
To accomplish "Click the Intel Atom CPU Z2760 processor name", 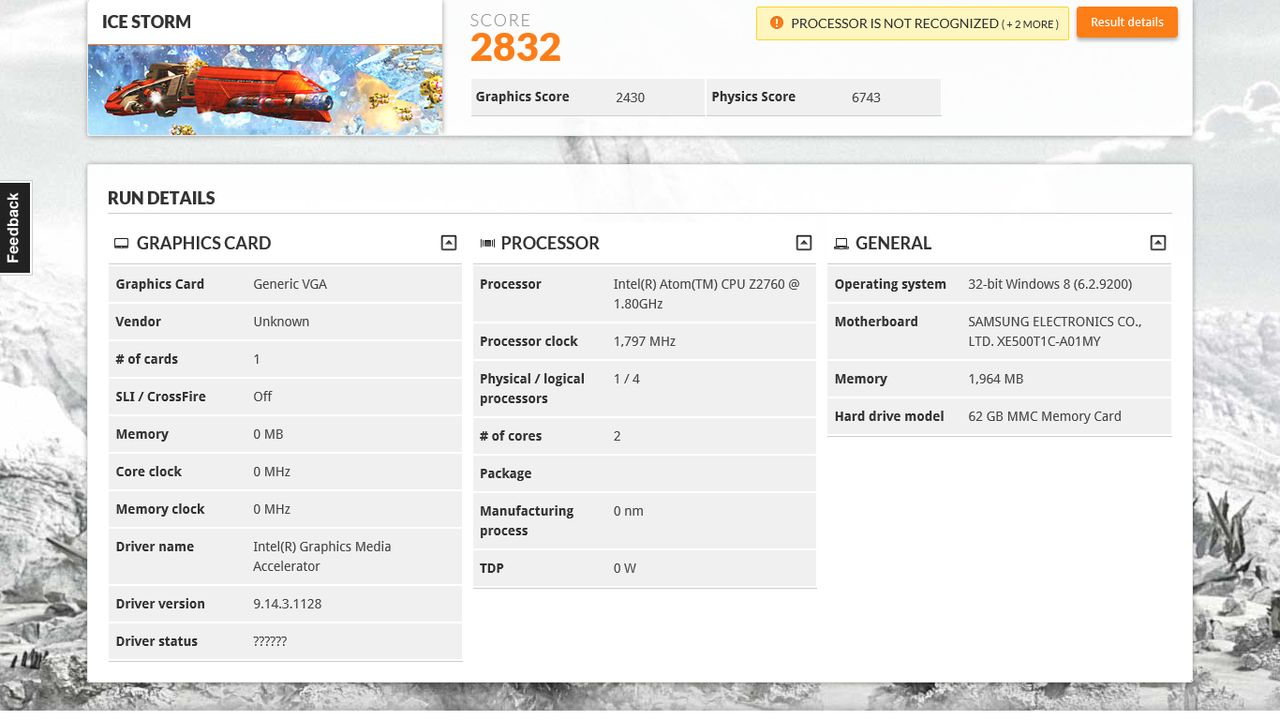I will point(707,294).
